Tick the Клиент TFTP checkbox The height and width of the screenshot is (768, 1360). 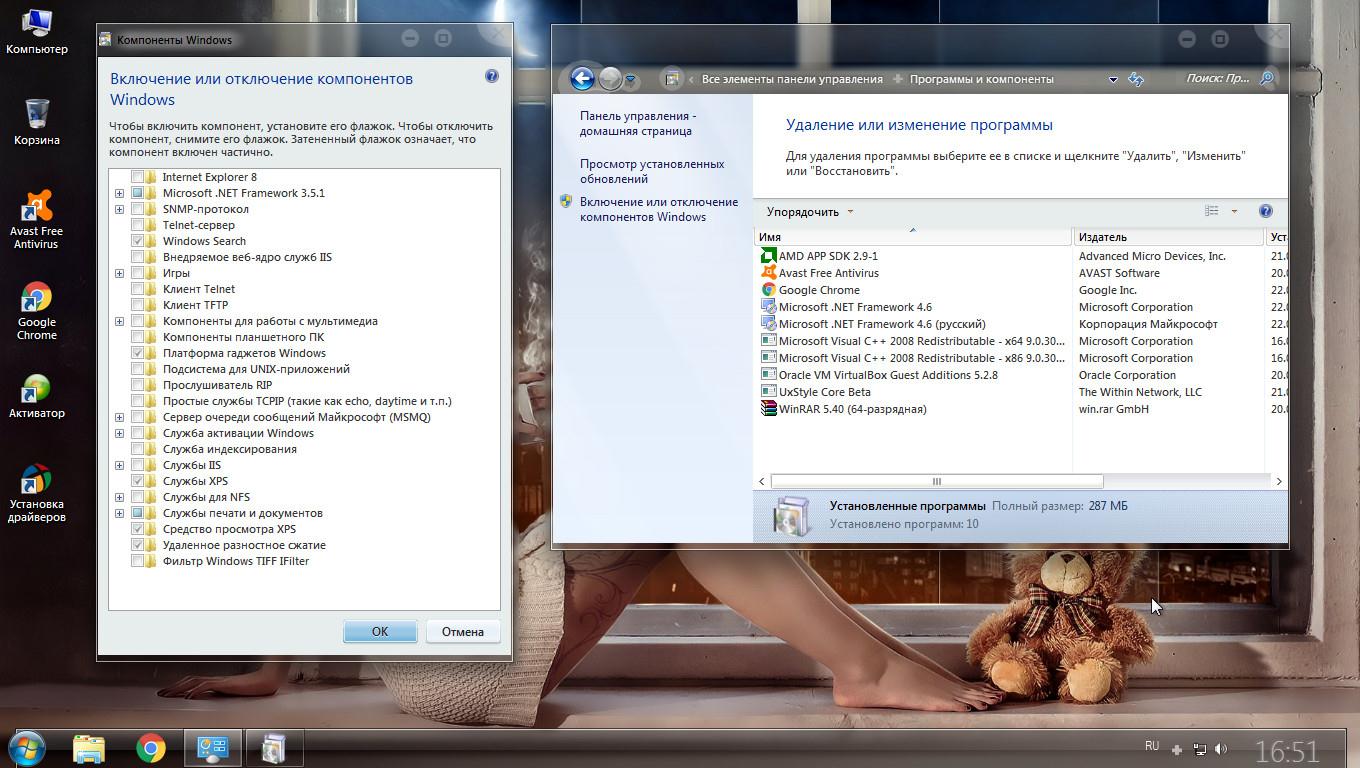(137, 305)
